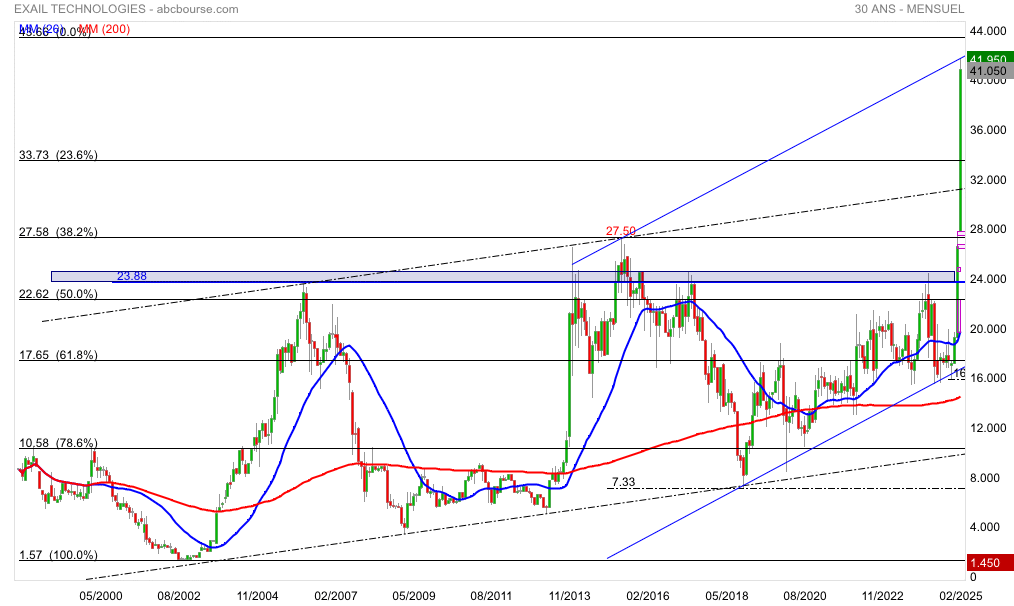Click the 44.000 price axis label

coord(988,30)
